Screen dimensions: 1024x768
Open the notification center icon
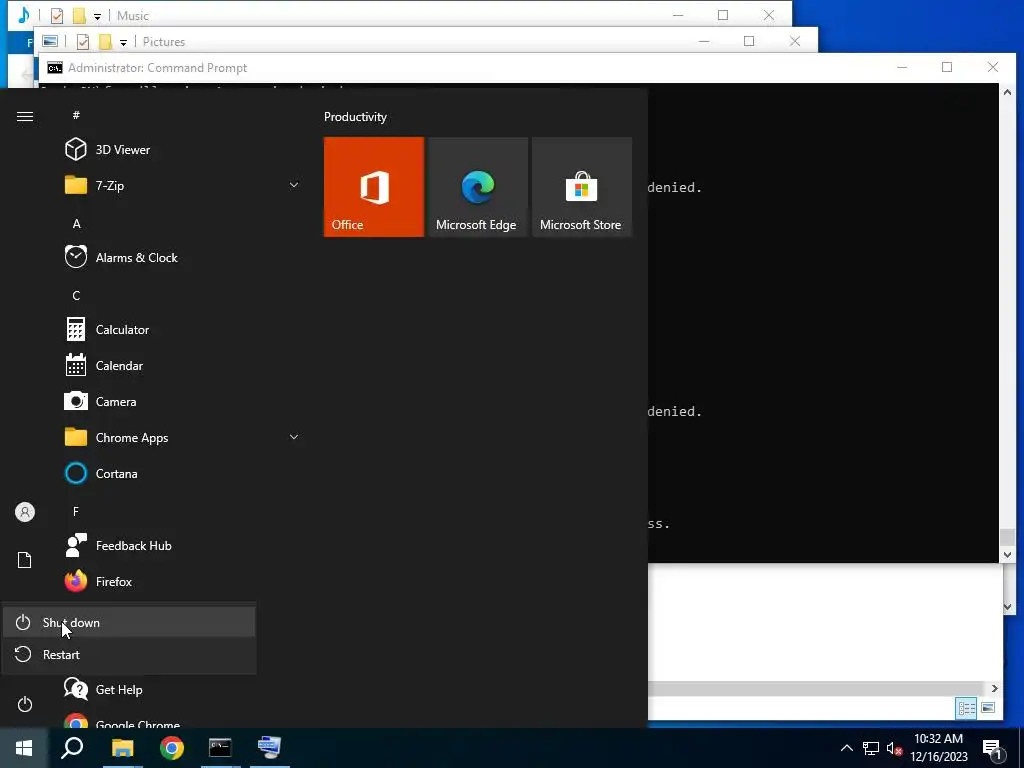[x=992, y=750]
